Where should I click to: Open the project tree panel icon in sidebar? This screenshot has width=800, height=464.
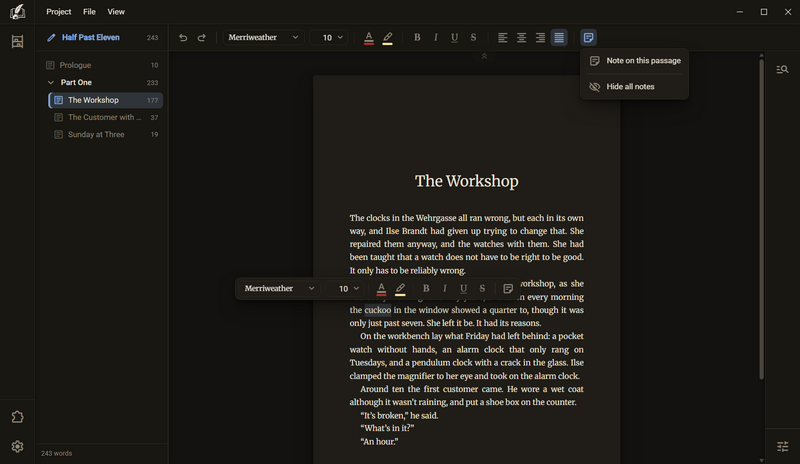(x=17, y=41)
